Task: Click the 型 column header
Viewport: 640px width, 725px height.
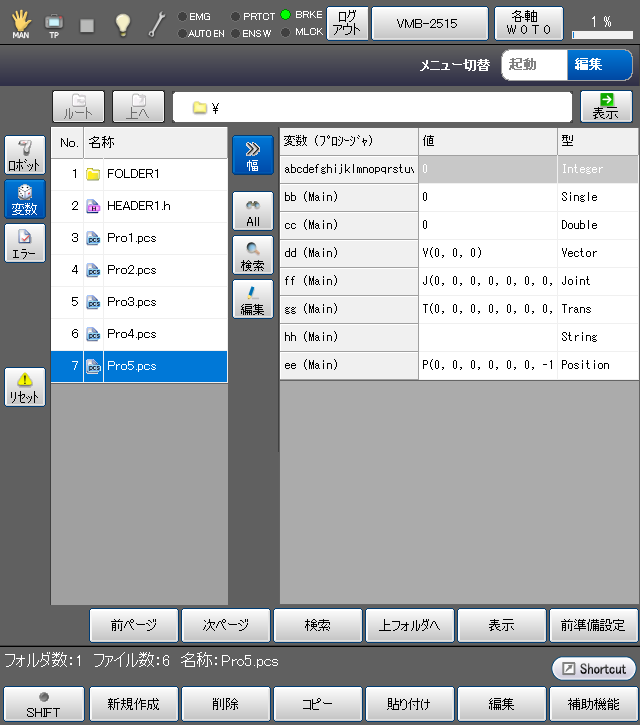Action: coord(597,141)
